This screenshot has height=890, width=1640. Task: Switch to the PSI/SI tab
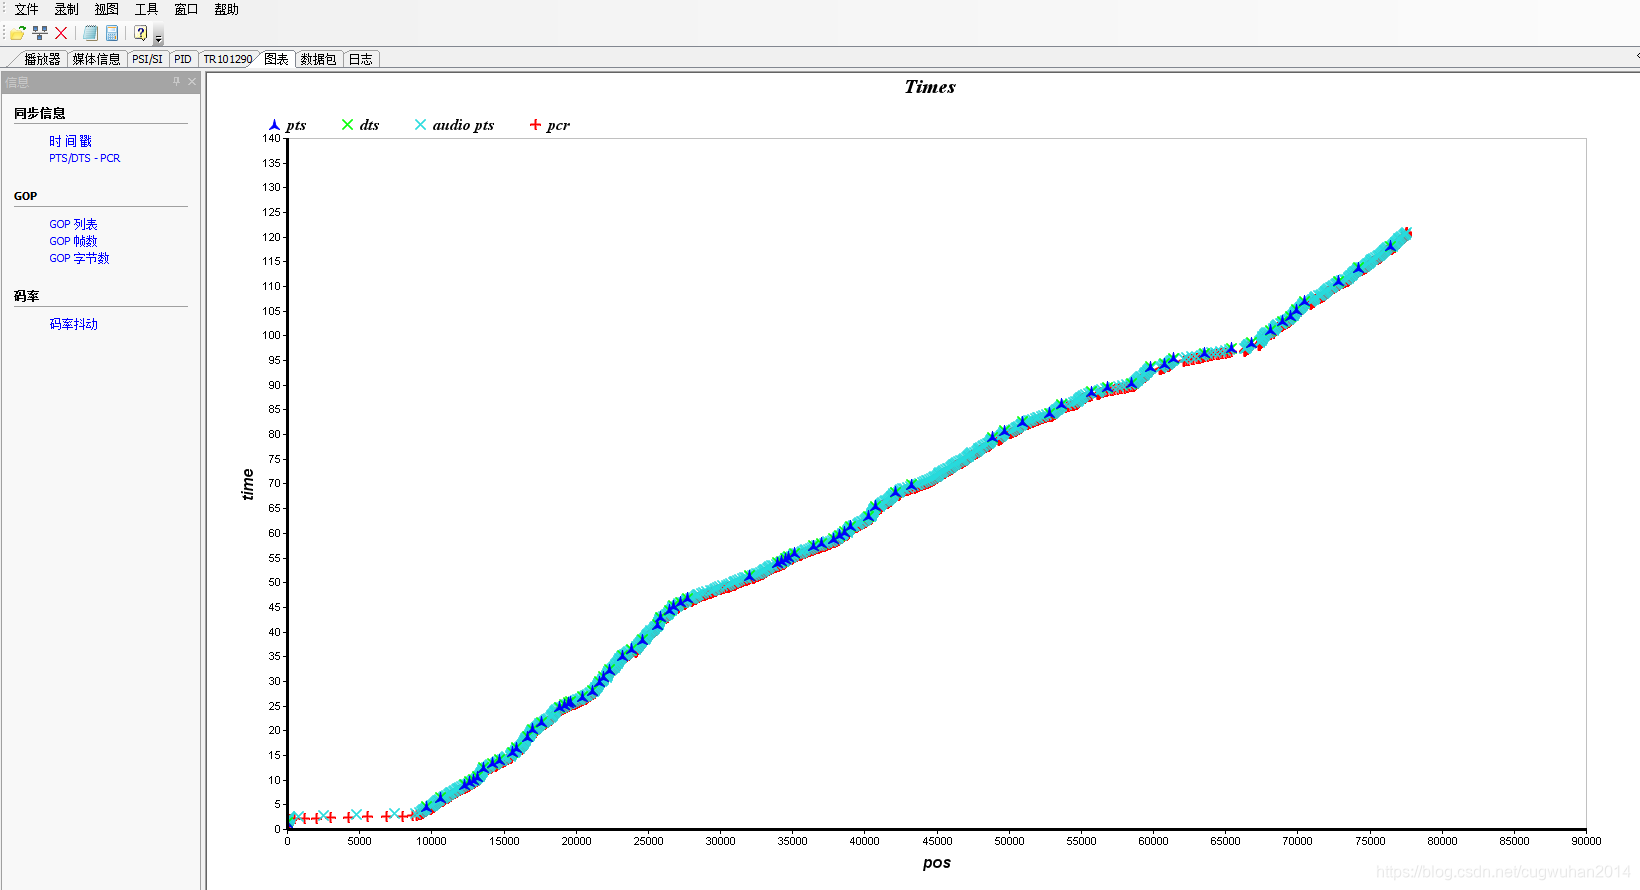point(147,59)
